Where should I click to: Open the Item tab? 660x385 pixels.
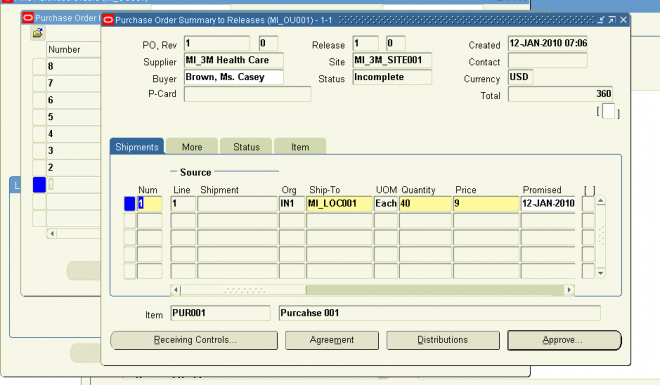[300, 146]
